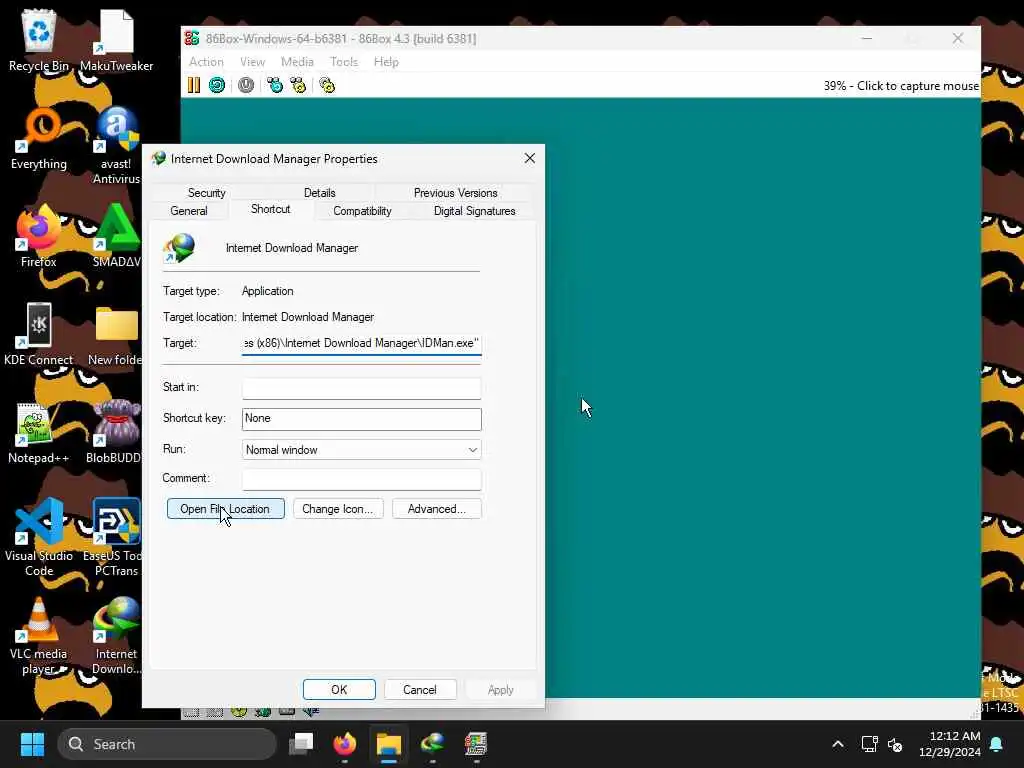Open 86Box settings gear icon

point(327,85)
